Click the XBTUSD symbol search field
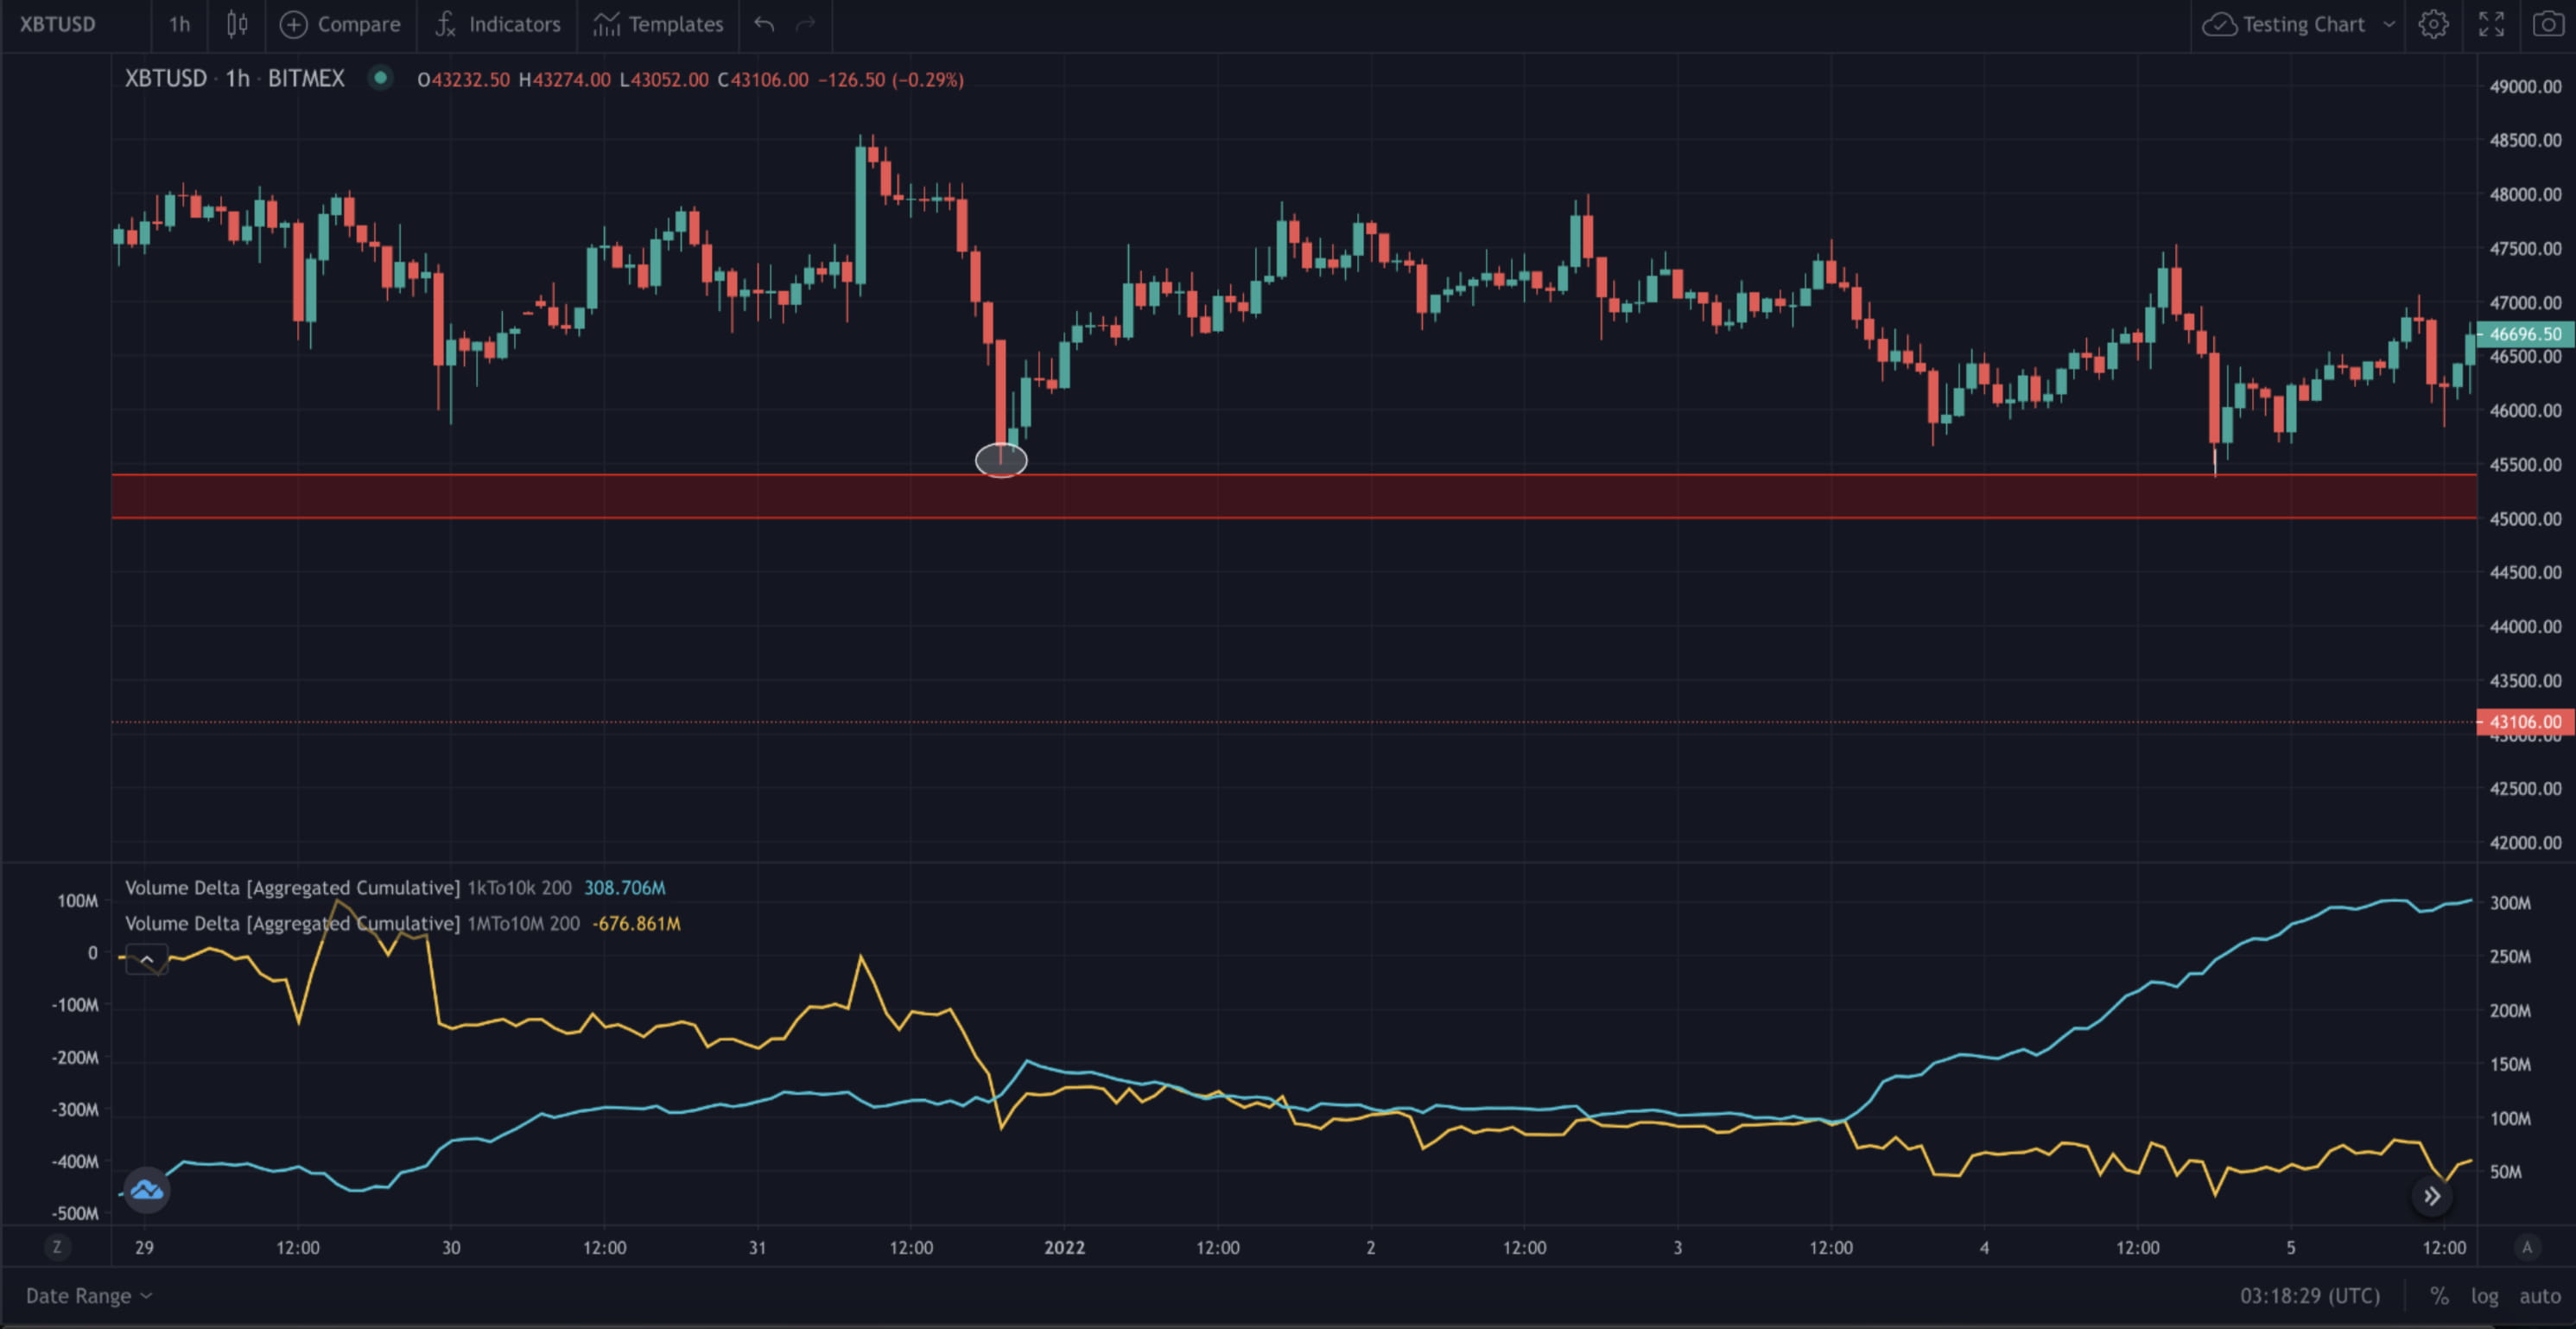This screenshot has width=2576, height=1329. click(x=58, y=24)
